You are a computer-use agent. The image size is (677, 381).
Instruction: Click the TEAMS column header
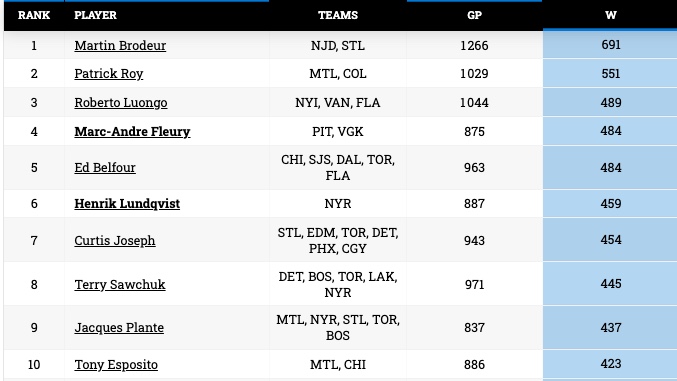click(338, 15)
